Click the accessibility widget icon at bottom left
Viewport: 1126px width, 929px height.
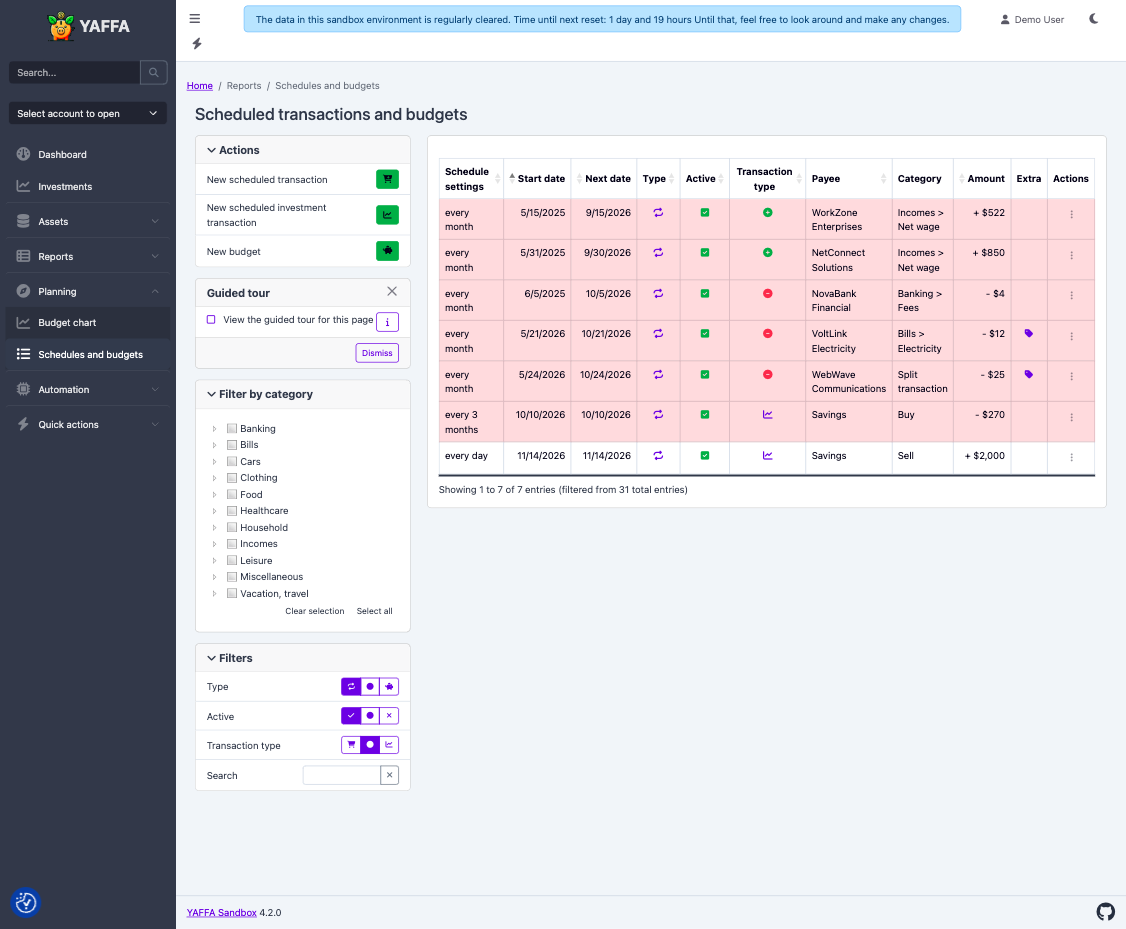[x=26, y=902]
